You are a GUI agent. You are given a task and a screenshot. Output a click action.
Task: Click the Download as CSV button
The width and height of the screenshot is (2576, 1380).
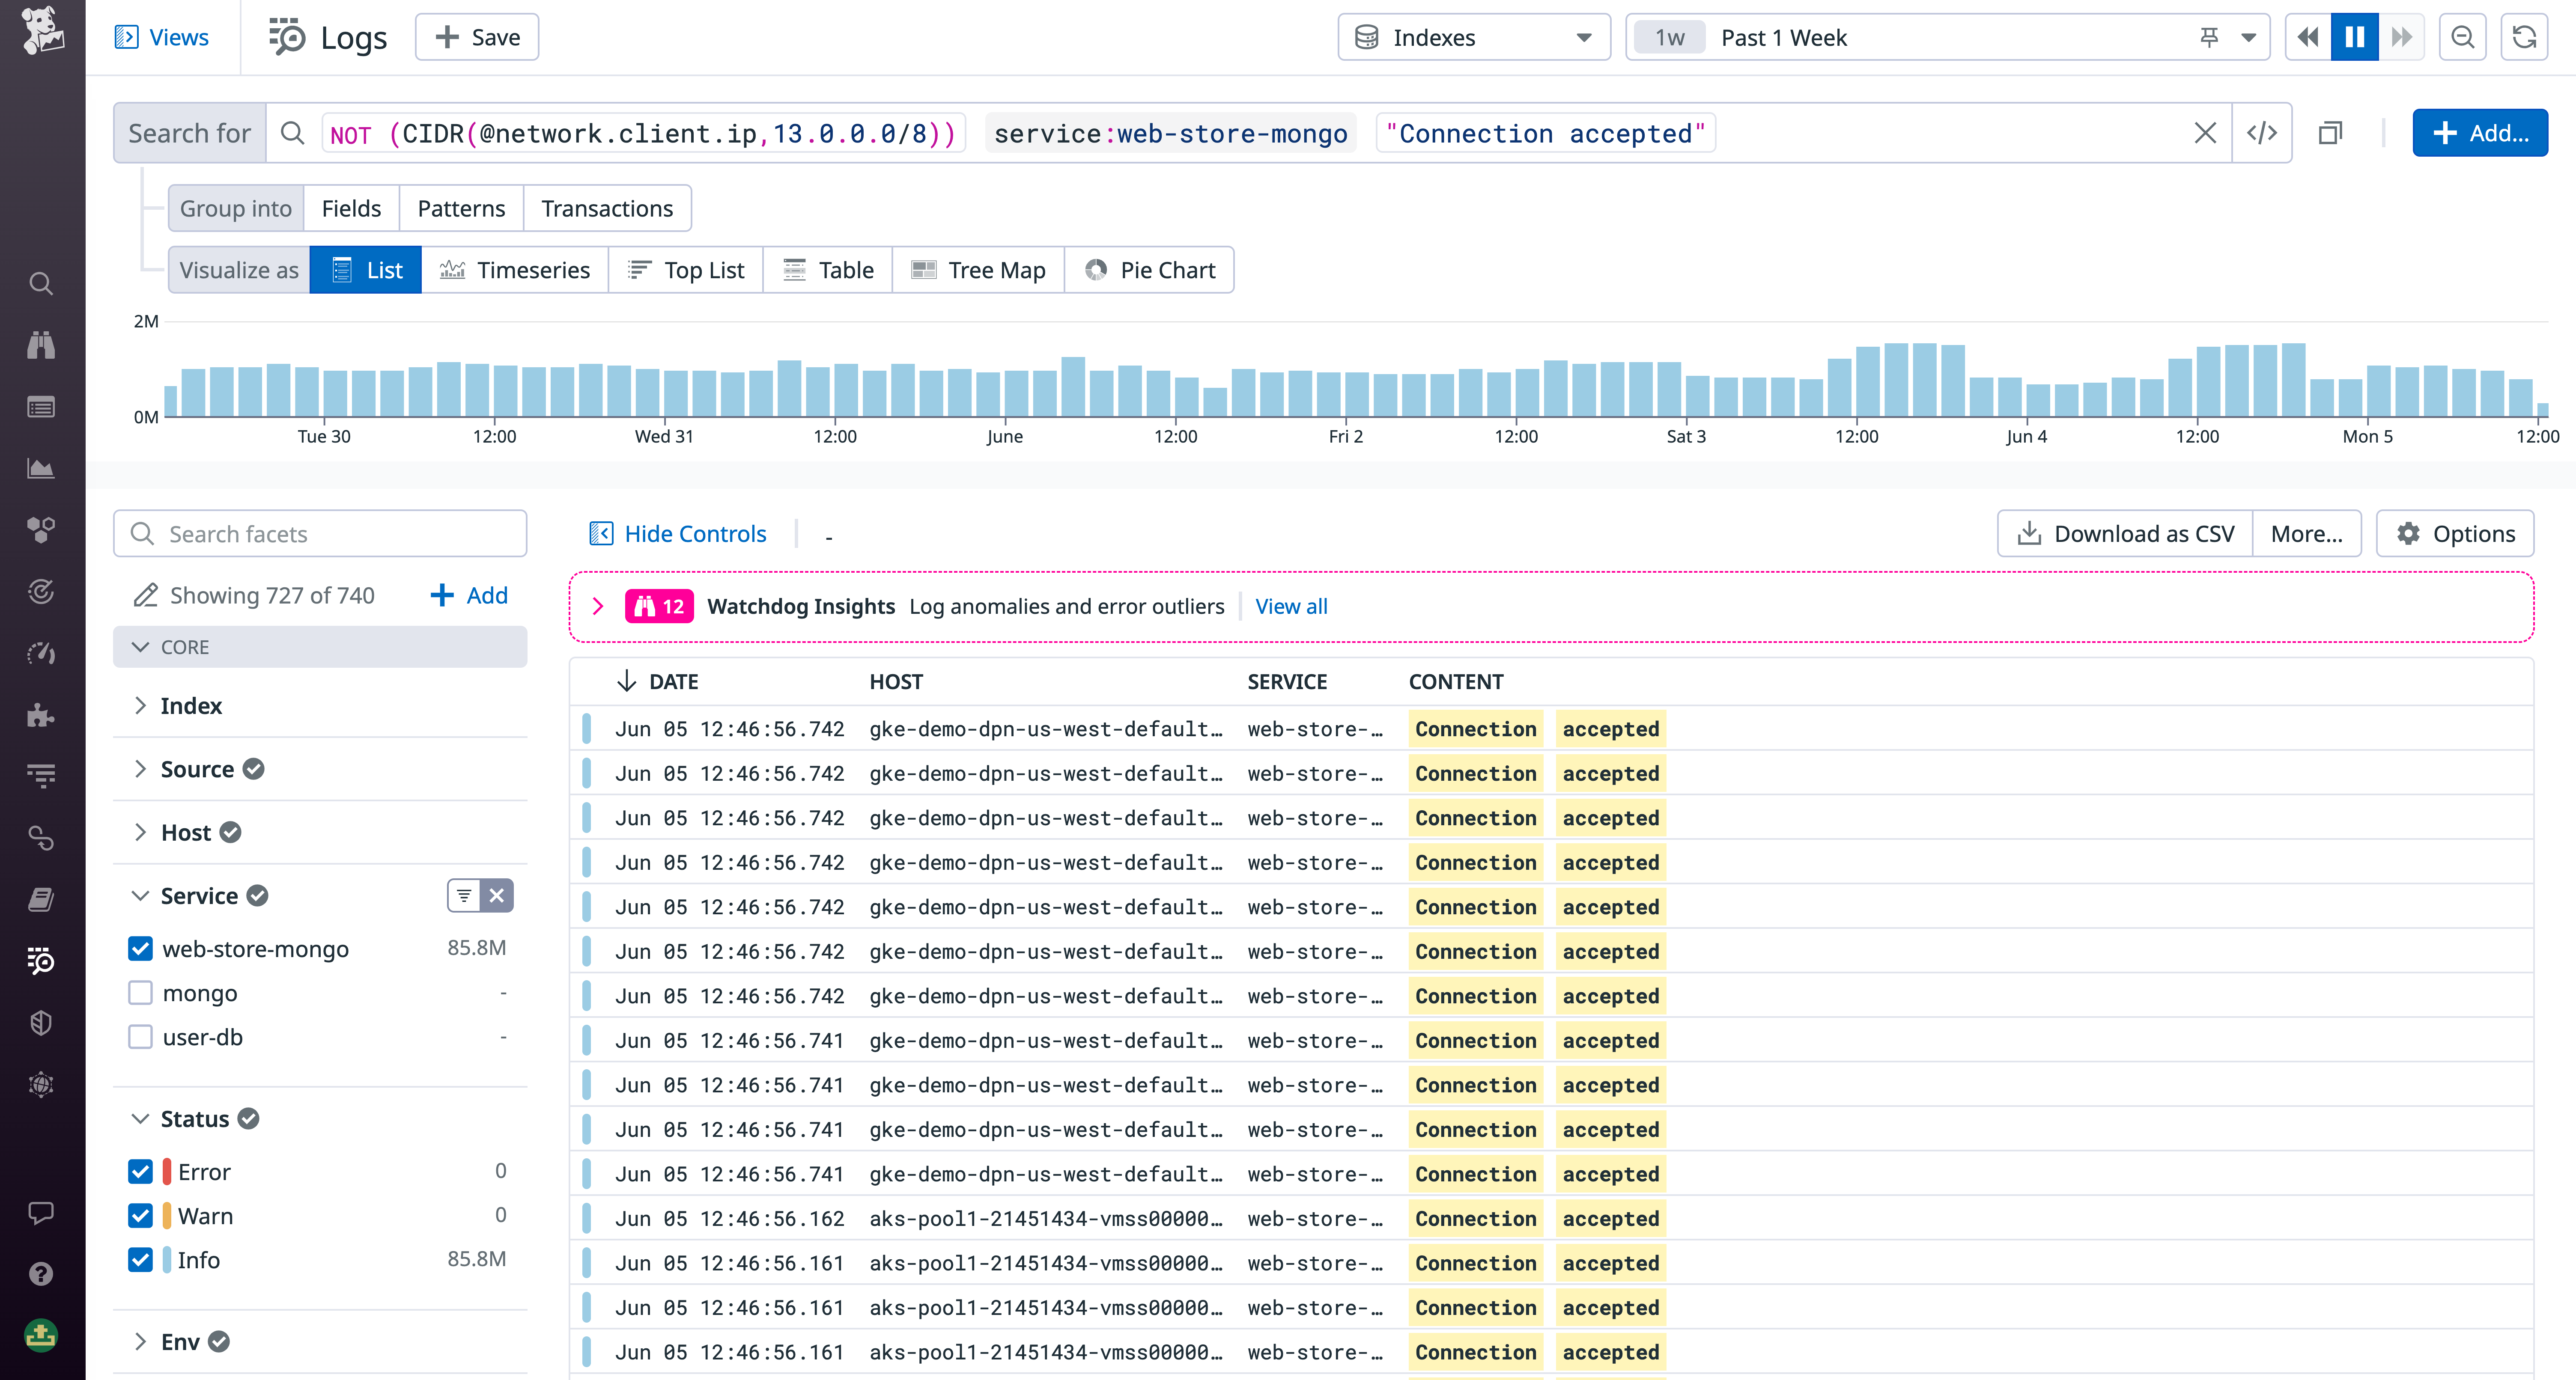pyautogui.click(x=2123, y=533)
